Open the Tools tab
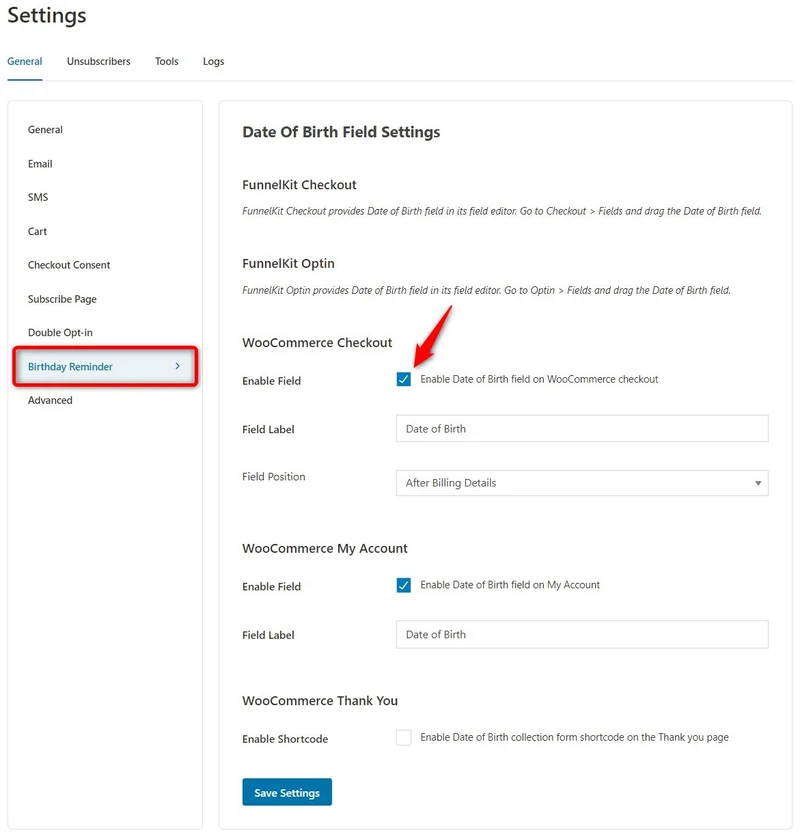 [x=167, y=61]
